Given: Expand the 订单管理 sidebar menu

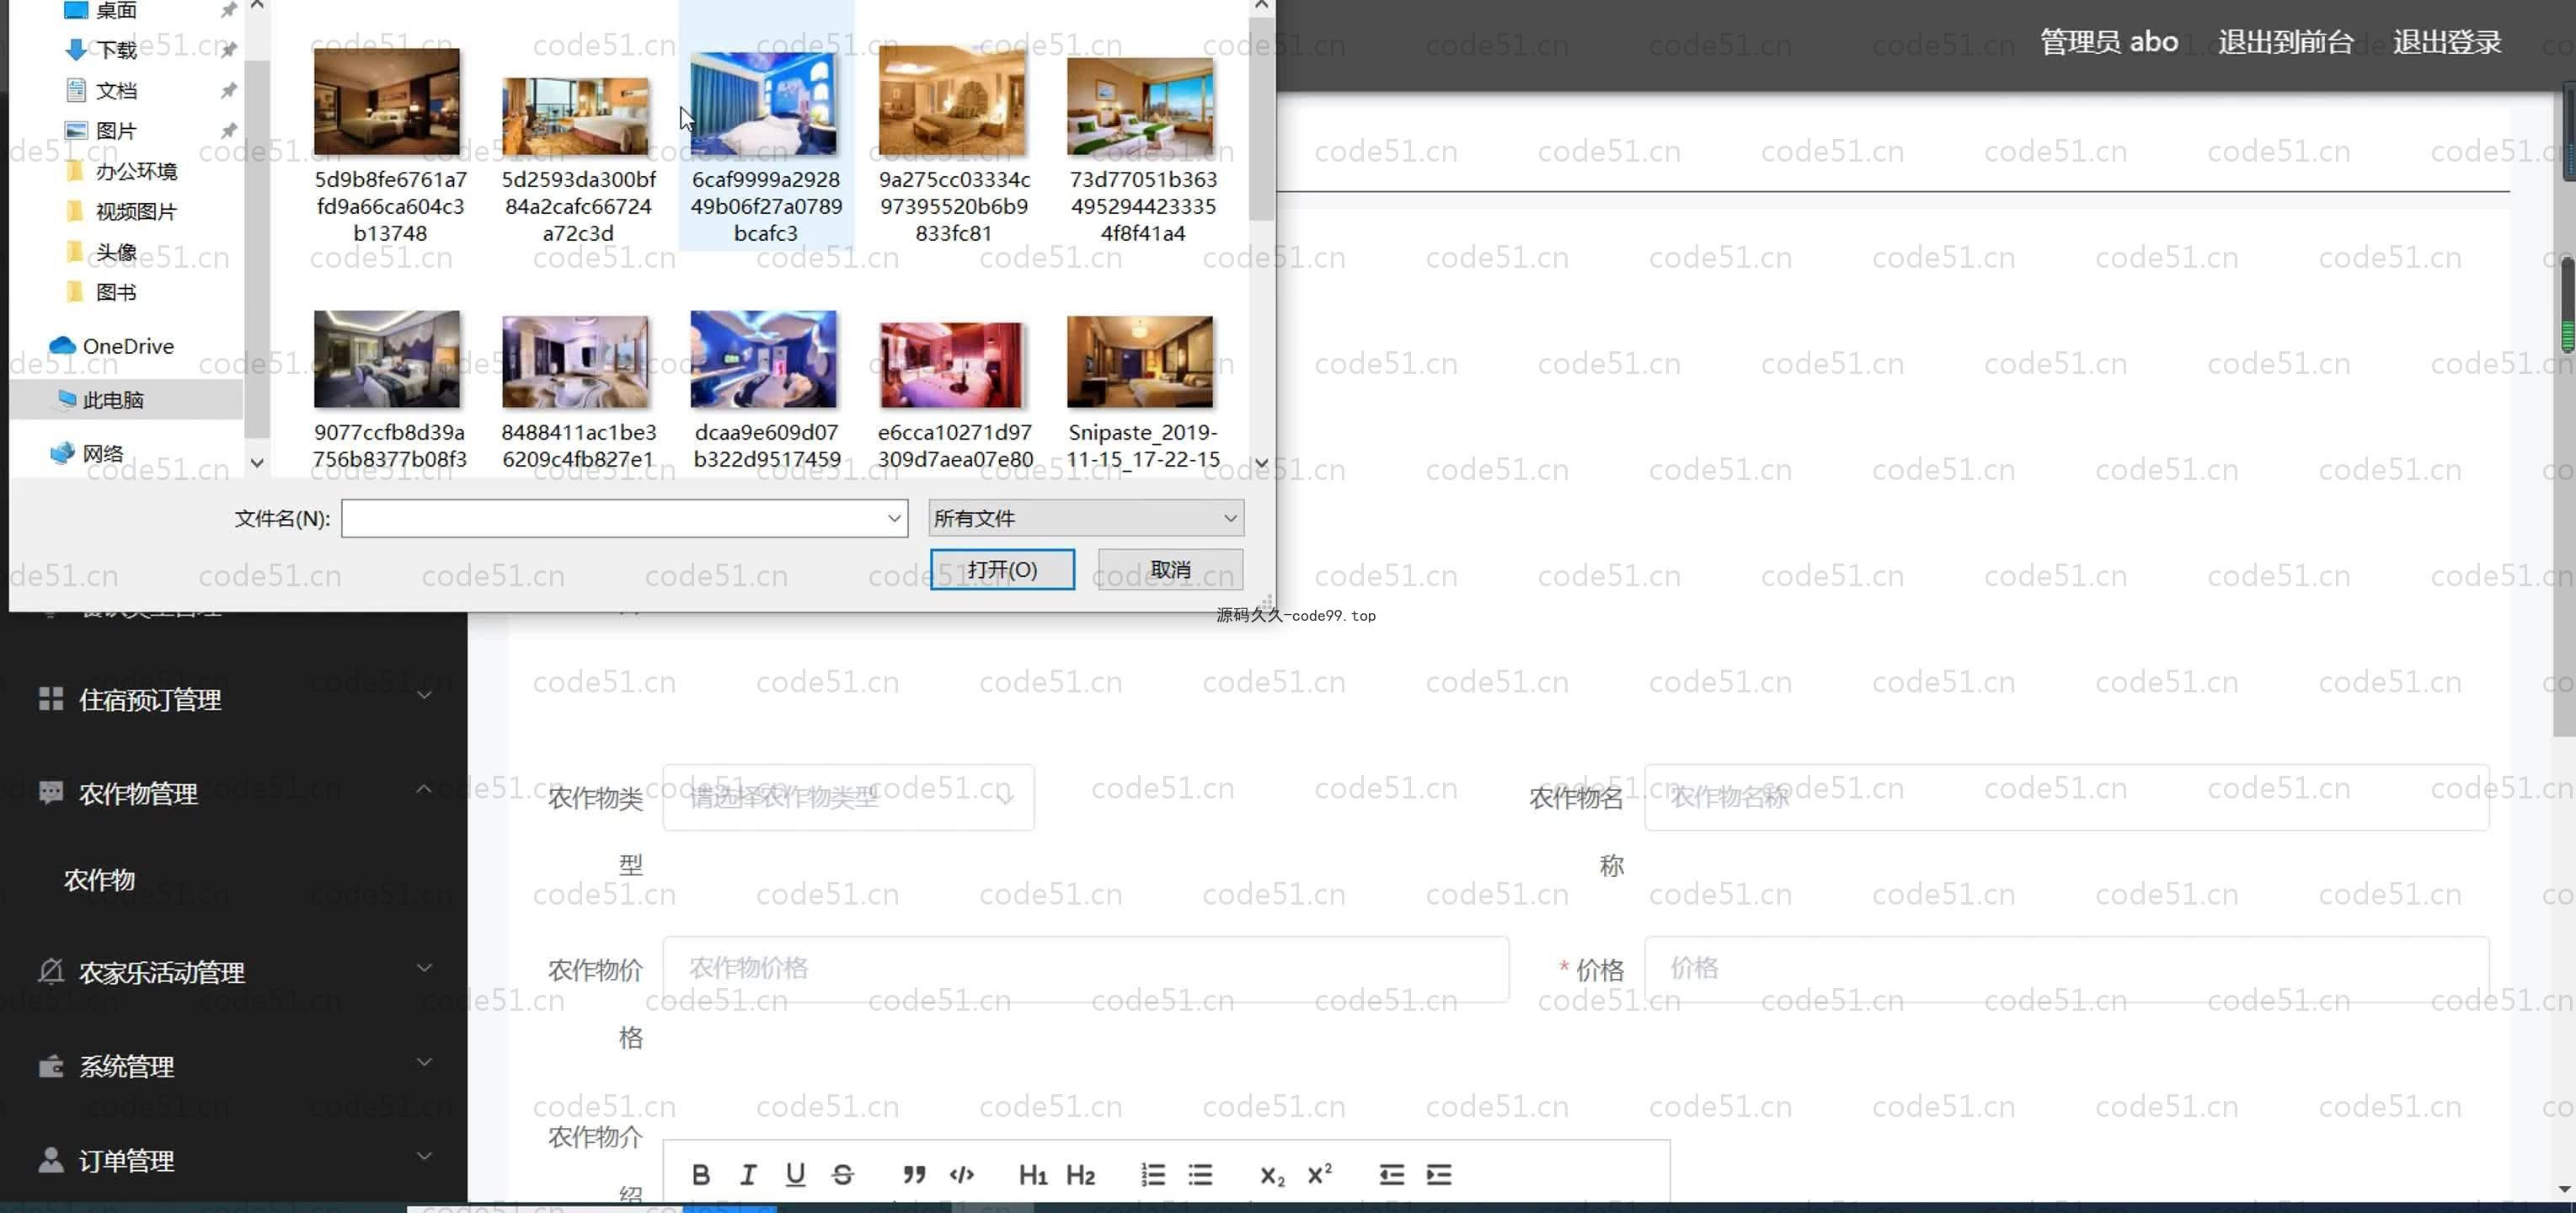Looking at the screenshot, I should [x=233, y=1159].
